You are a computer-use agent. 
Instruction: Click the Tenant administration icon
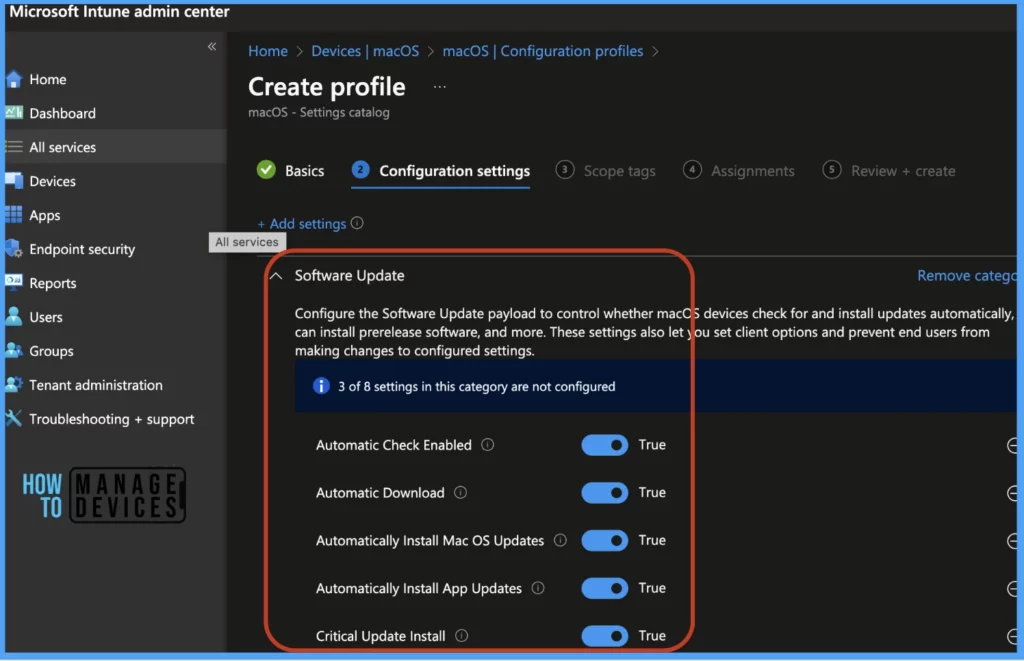click(14, 385)
